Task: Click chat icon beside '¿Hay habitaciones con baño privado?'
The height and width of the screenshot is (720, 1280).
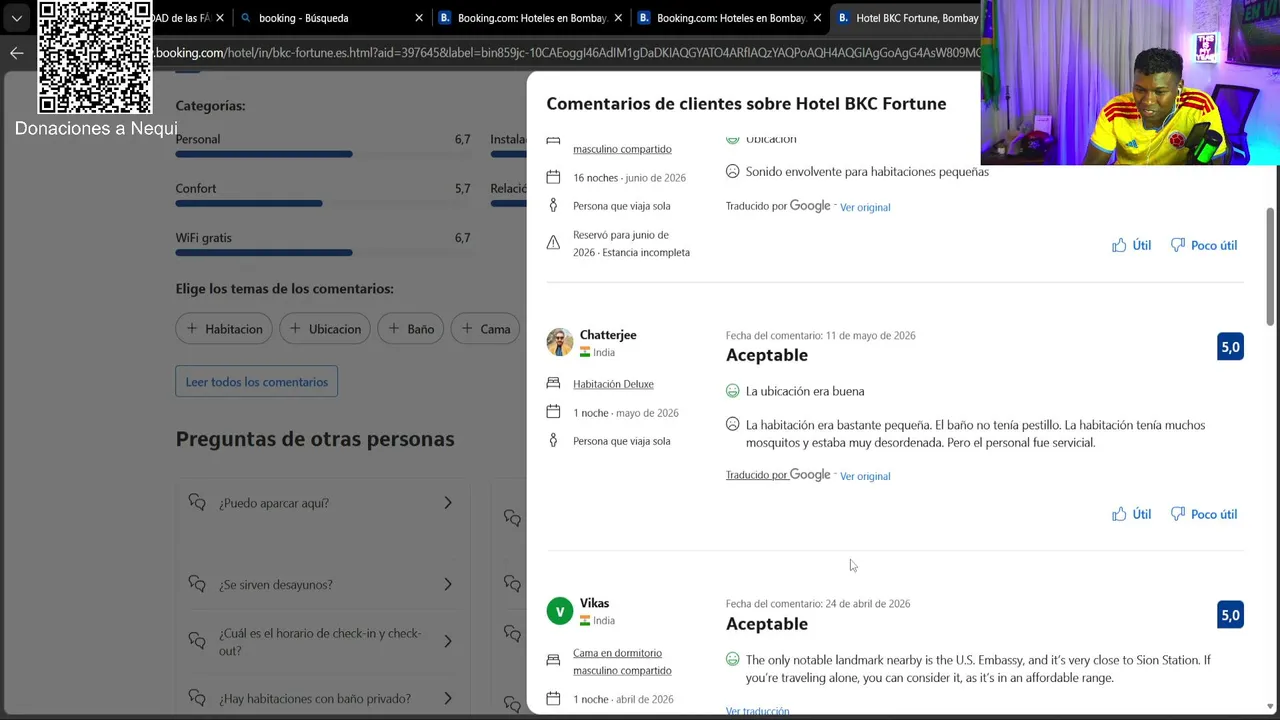Action: pyautogui.click(x=197, y=699)
